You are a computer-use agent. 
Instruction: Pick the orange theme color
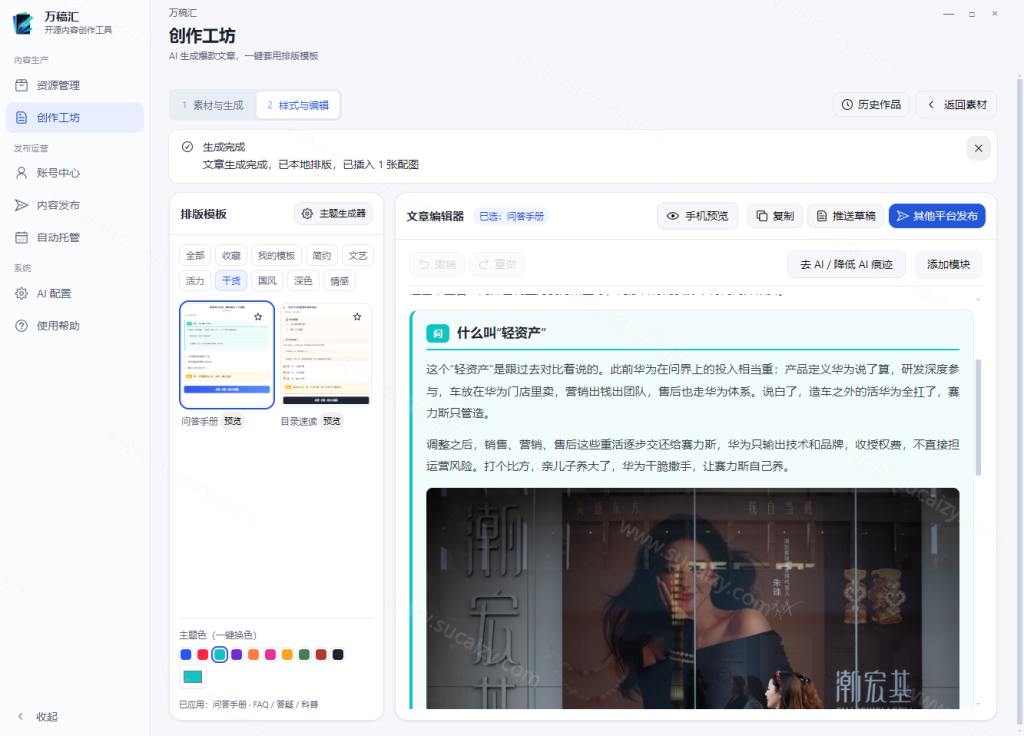(253, 654)
